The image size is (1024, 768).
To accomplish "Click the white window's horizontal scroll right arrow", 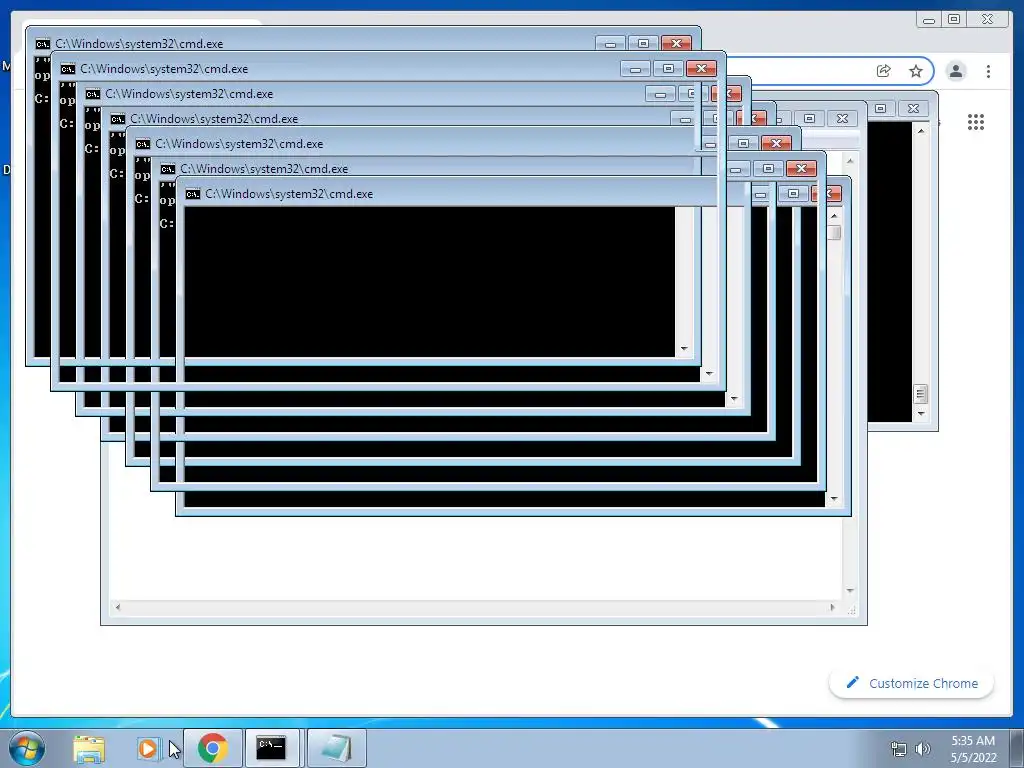I will [x=832, y=607].
